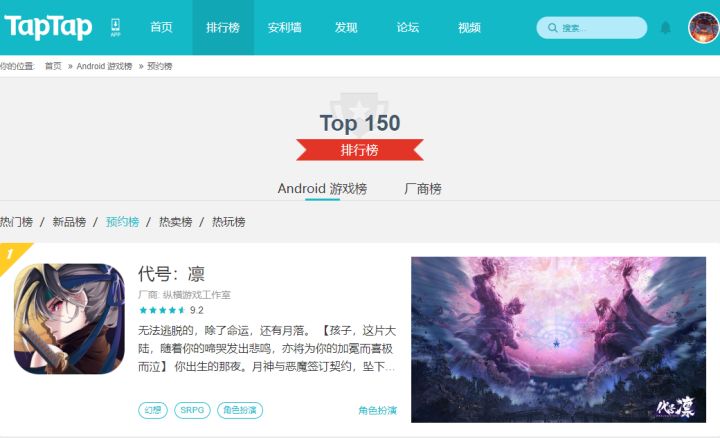Focus the 搜索 search field
Viewport: 720px width, 438px height.
tap(591, 28)
